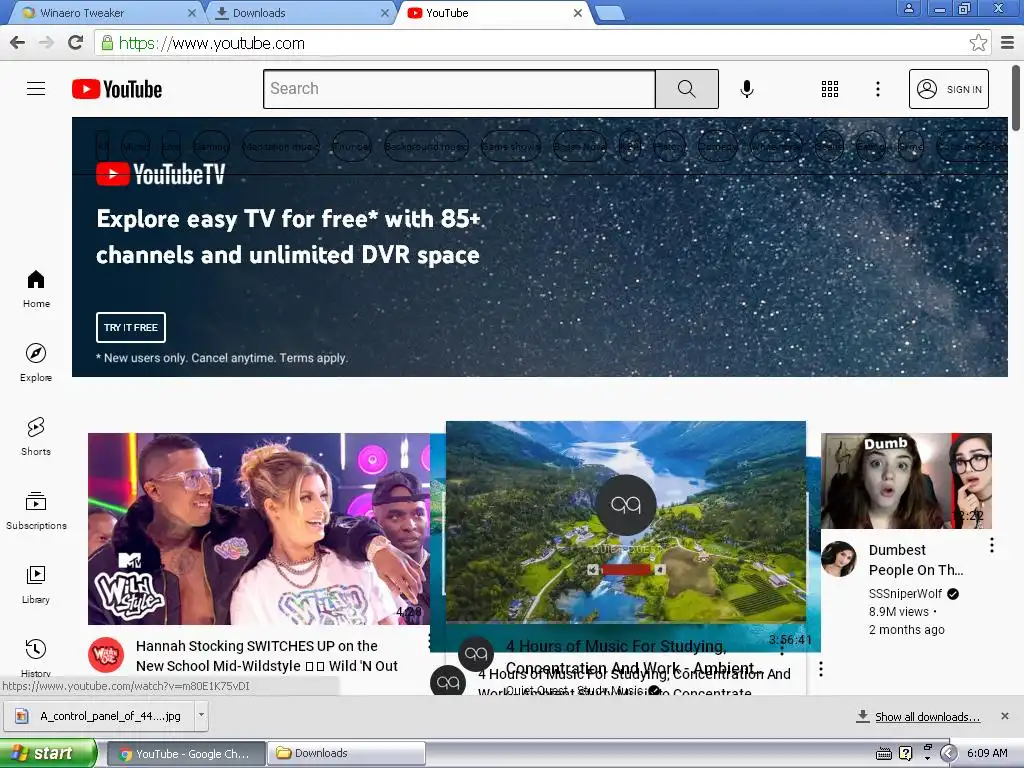The image size is (1024, 768).
Task: Switch to the Winaero Tweaker tab
Action: [108, 13]
